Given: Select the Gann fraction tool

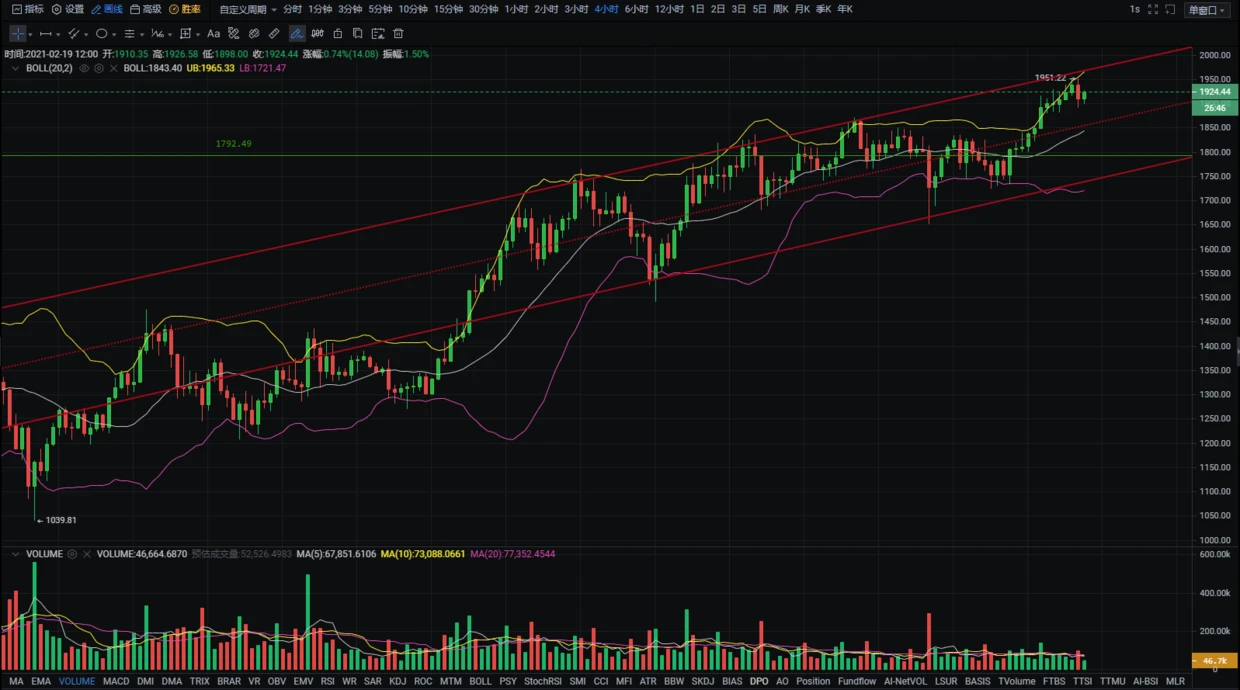Looking at the screenshot, I should point(157,34).
